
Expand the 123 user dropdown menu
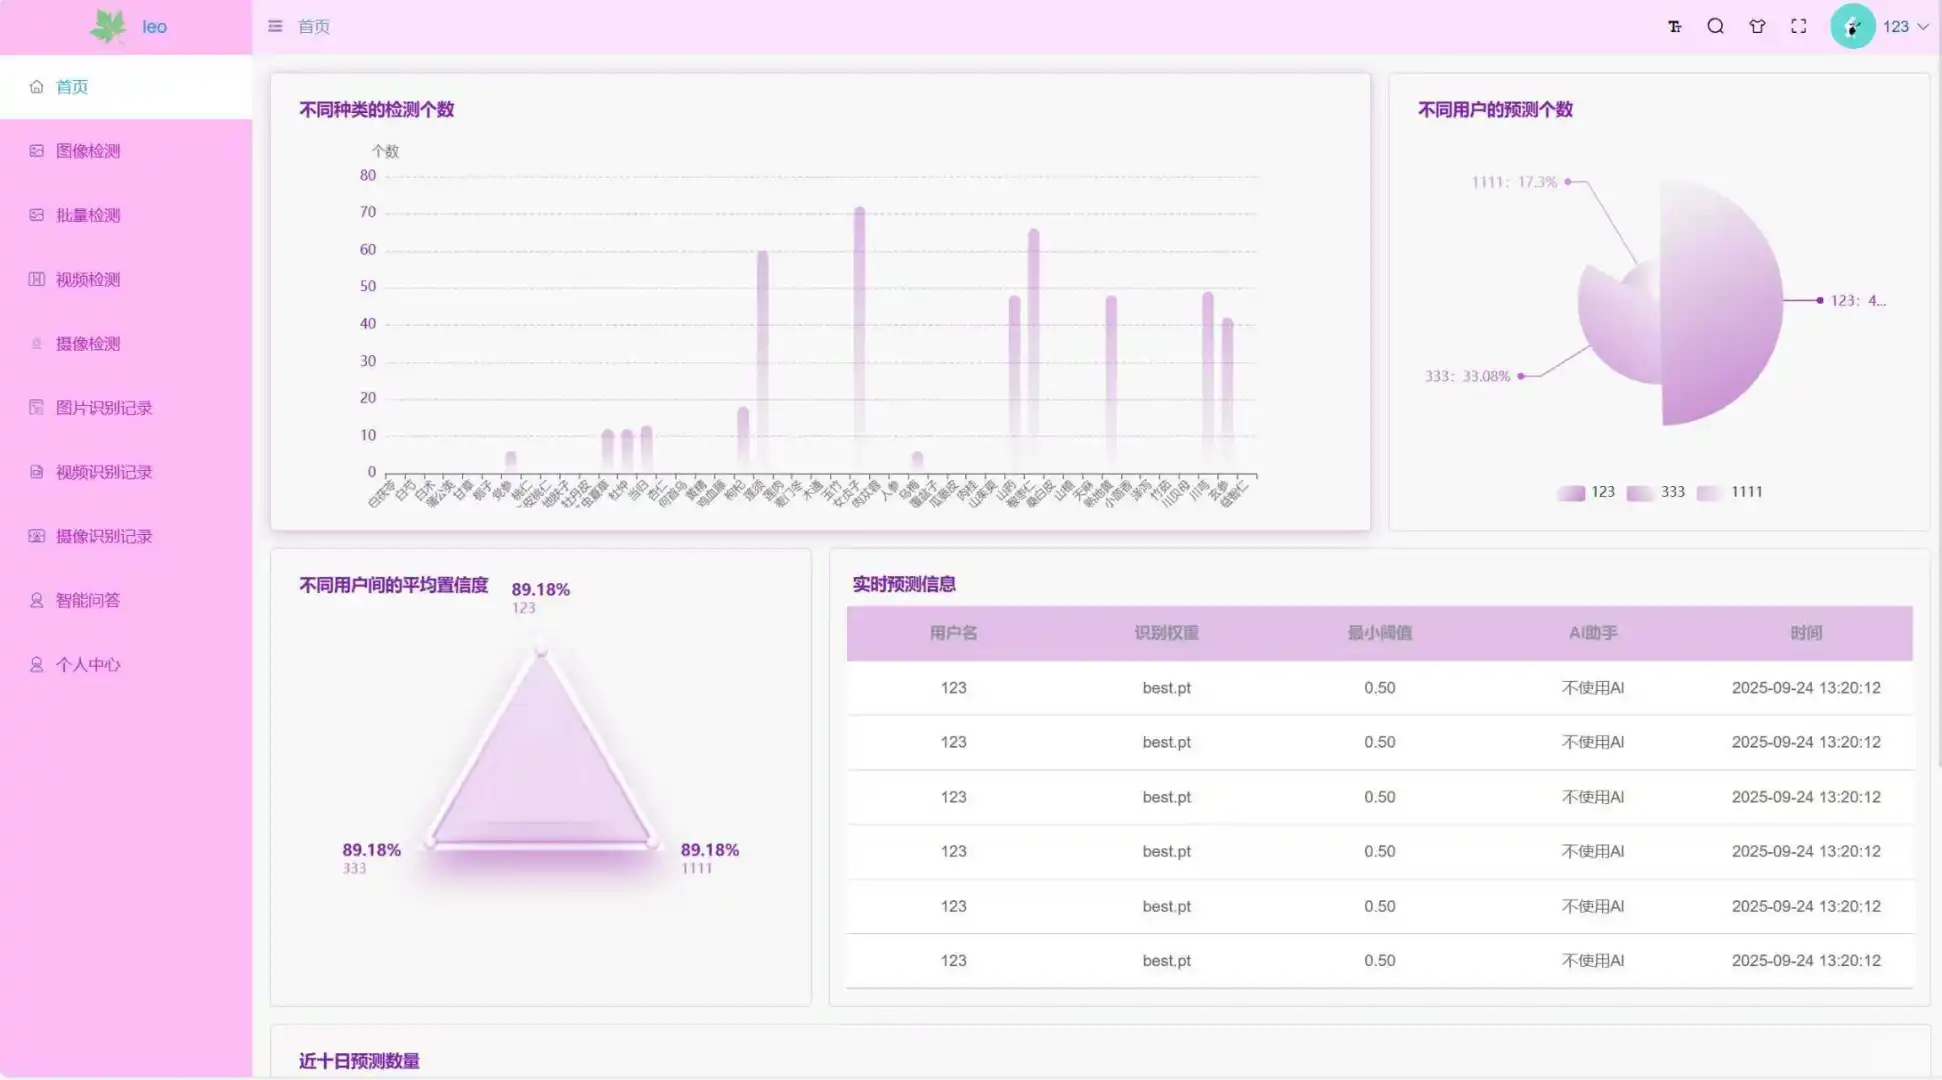(x=1898, y=26)
